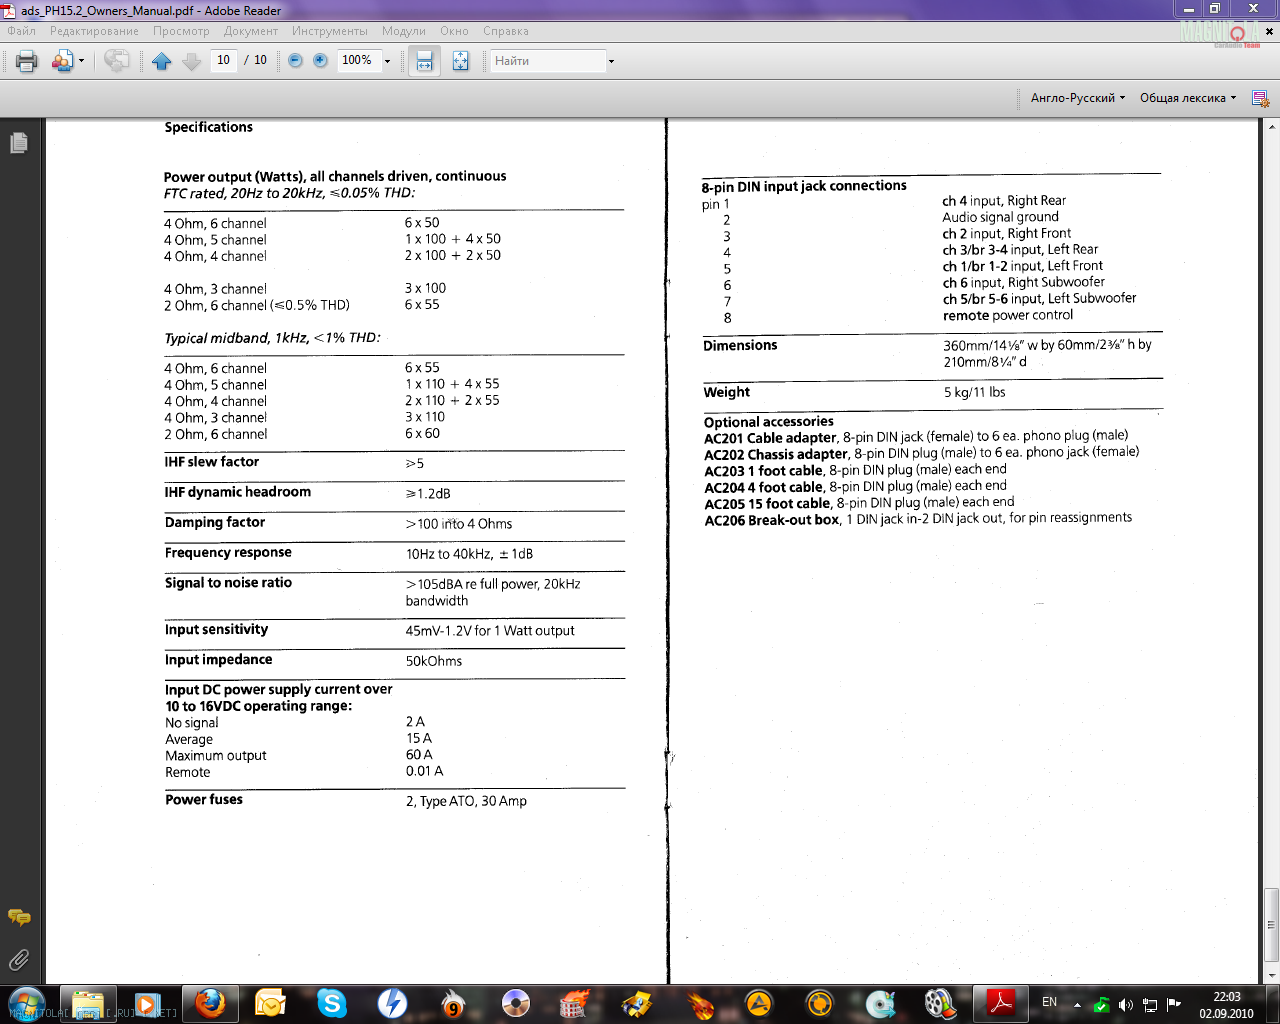
Task: Open Skype from the taskbar
Action: pos(332,1003)
